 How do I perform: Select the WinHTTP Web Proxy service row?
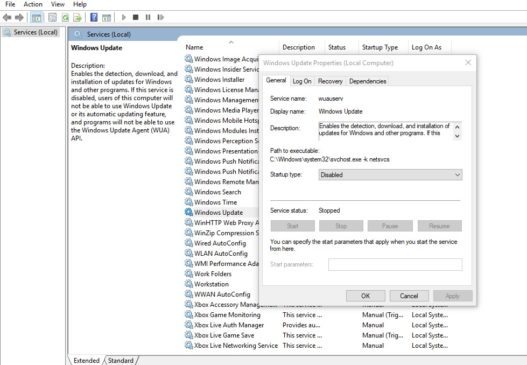click(222, 222)
